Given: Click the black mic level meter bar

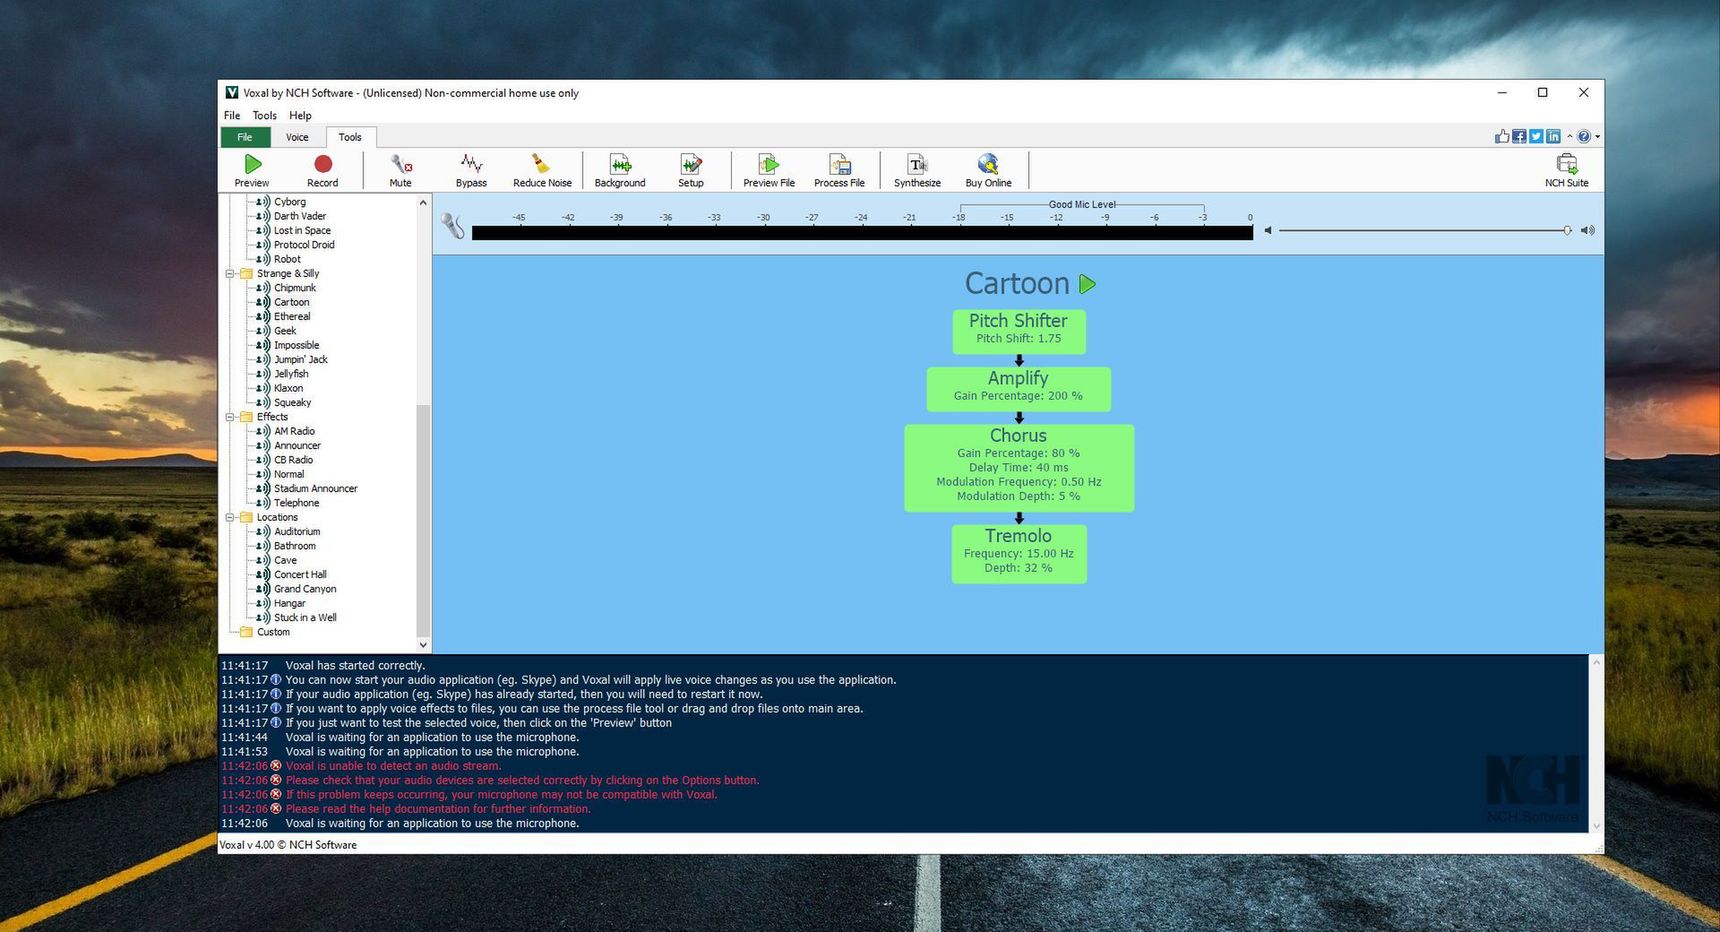Looking at the screenshot, I should click(862, 233).
